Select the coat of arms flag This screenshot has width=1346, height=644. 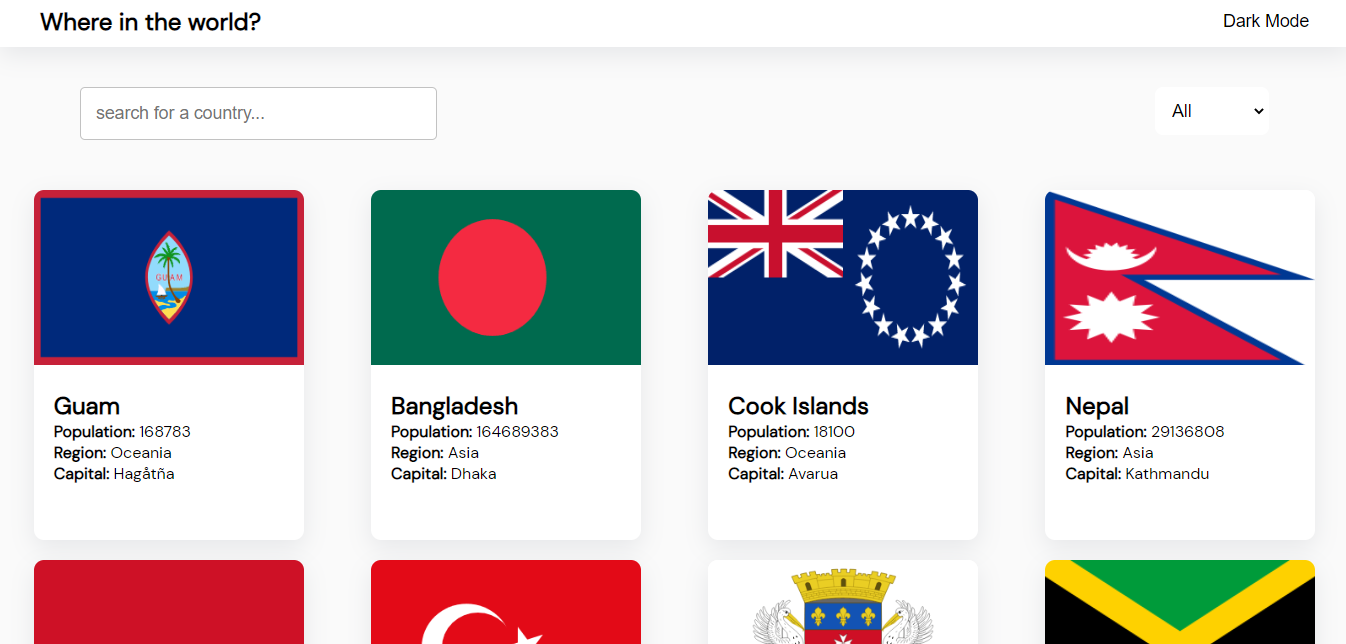pos(843,602)
